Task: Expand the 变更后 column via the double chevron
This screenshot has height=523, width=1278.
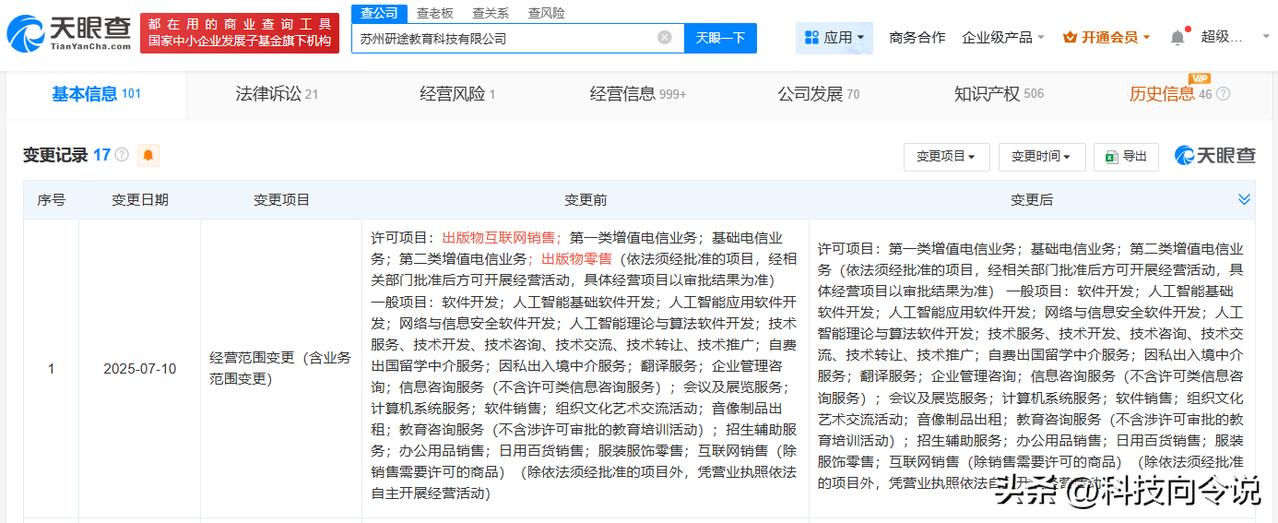Action: [x=1244, y=200]
